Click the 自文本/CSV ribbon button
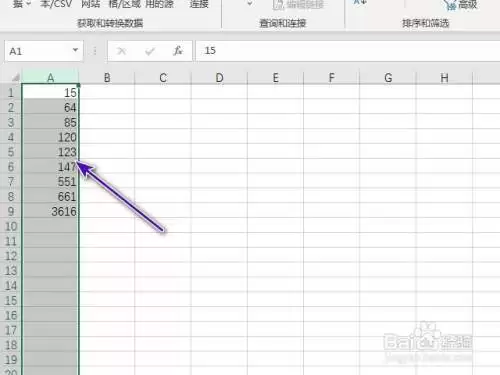Screen dimensions: 500x375 click(x=56, y=4)
